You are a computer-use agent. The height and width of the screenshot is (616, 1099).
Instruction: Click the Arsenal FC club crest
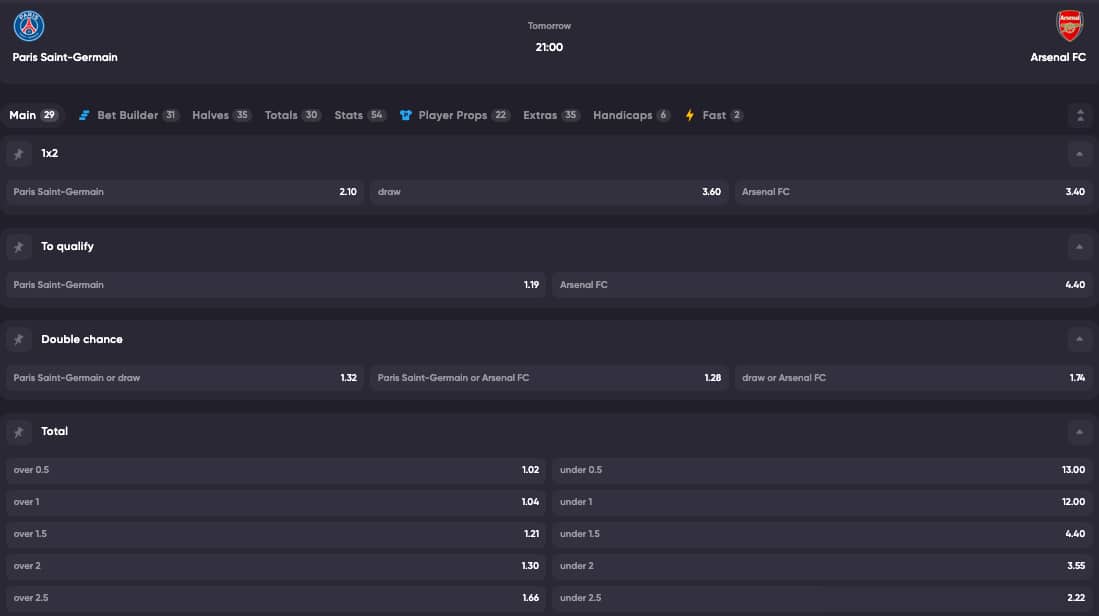click(1070, 26)
